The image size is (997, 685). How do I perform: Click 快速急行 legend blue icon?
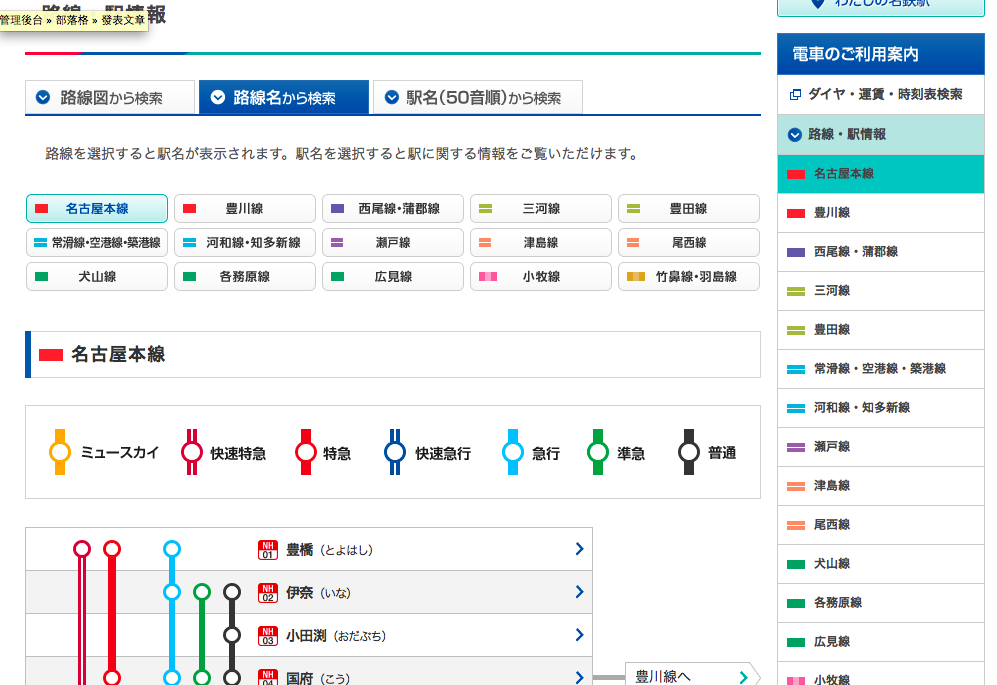(395, 452)
